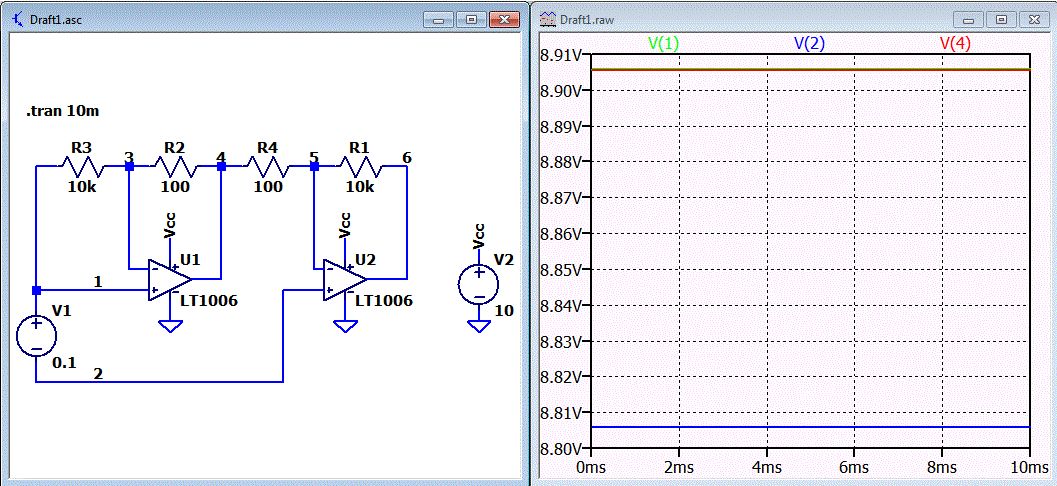
Task: Click the time axis at 4ms label
Action: 766,468
